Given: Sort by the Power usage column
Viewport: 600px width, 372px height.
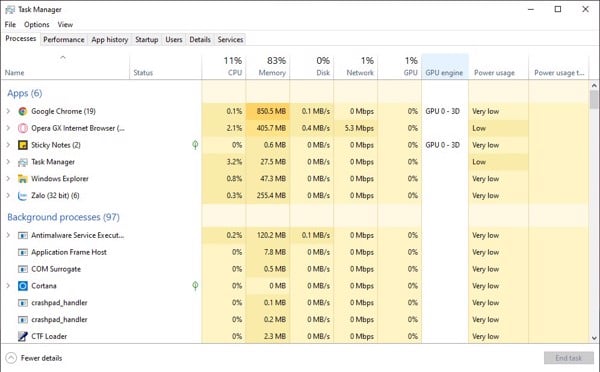Looking at the screenshot, I should [499, 67].
